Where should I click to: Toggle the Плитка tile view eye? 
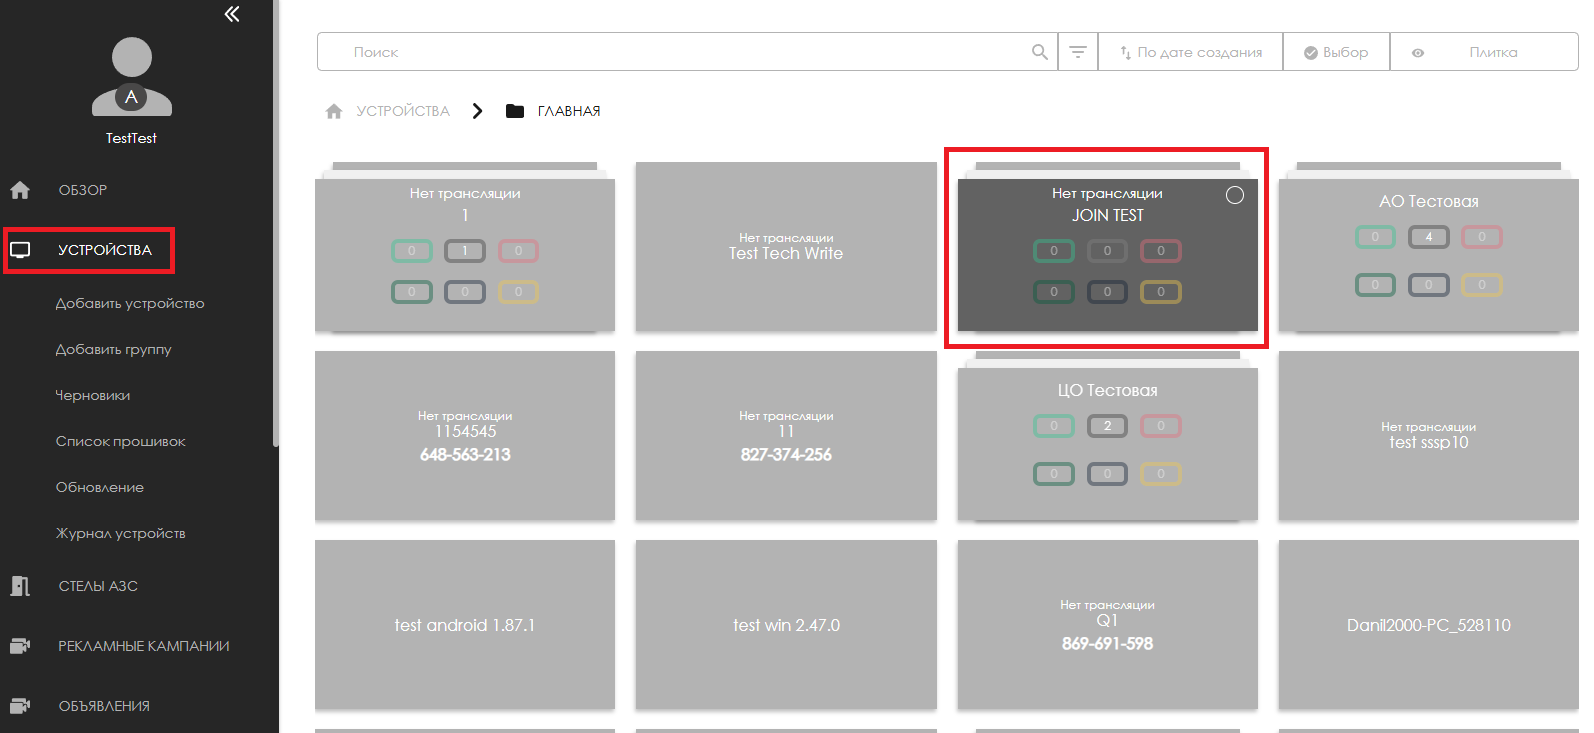point(1418,53)
